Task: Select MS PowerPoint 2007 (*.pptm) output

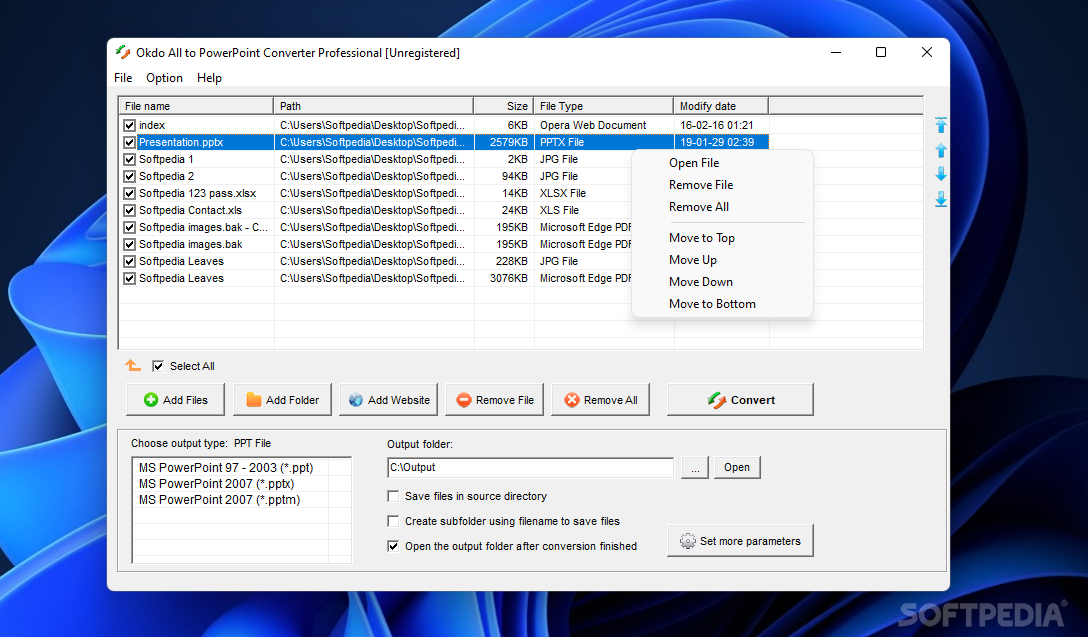Action: click(219, 500)
